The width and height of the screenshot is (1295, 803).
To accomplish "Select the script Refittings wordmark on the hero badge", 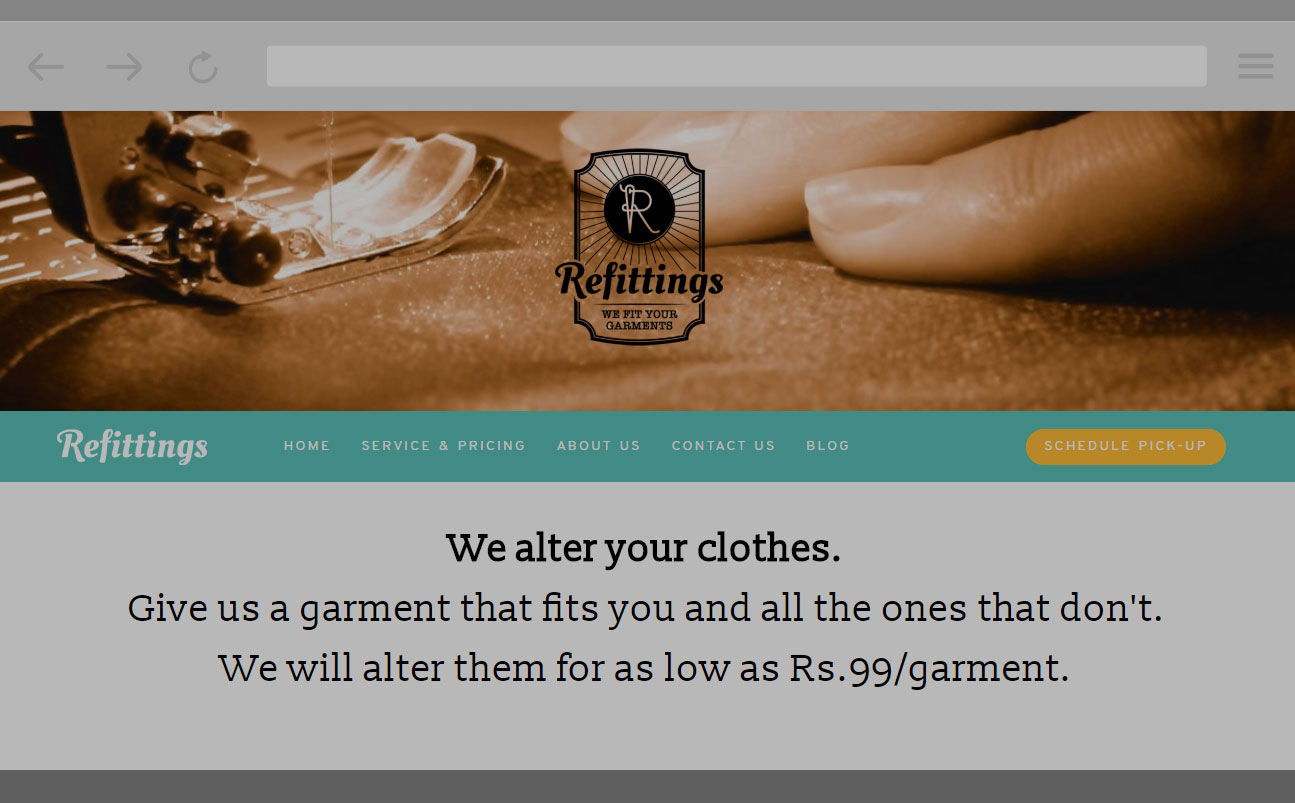I will [639, 279].
